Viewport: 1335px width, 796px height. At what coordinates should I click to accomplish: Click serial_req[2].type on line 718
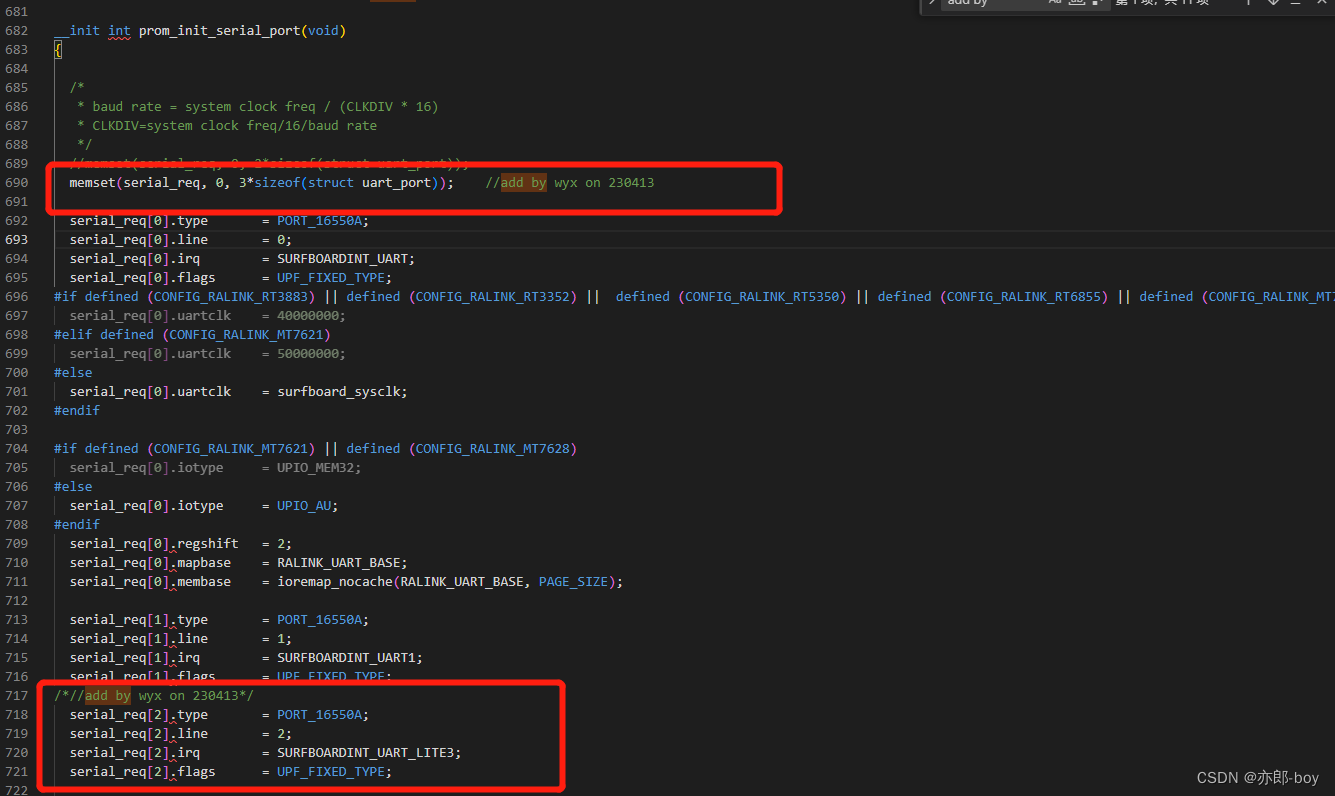[x=138, y=715]
